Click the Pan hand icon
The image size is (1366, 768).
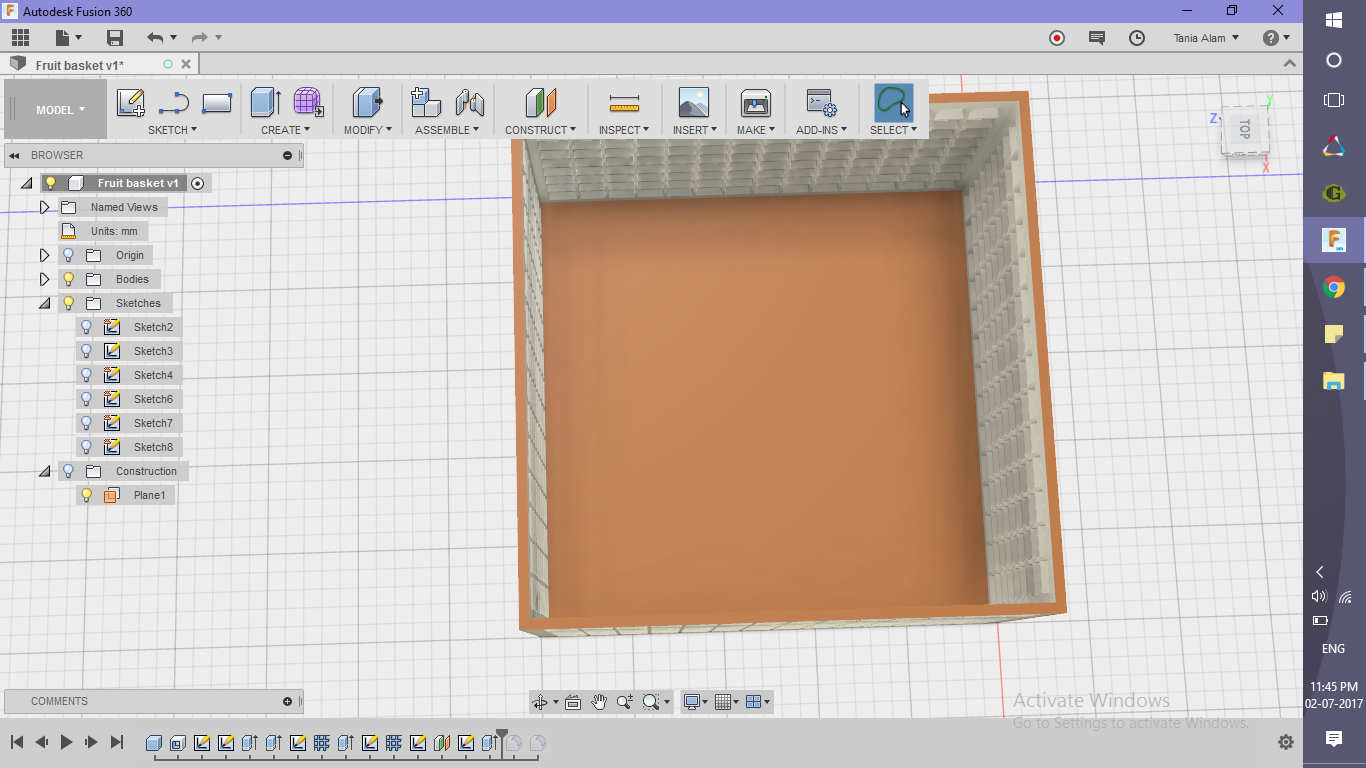click(599, 702)
